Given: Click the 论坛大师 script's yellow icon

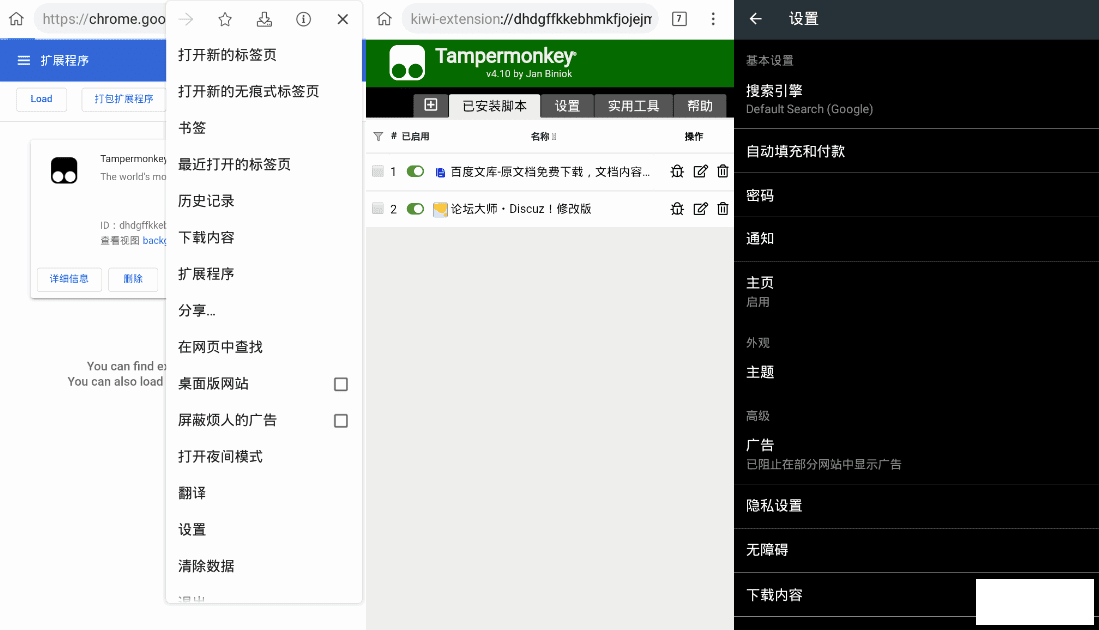Looking at the screenshot, I should [440, 209].
